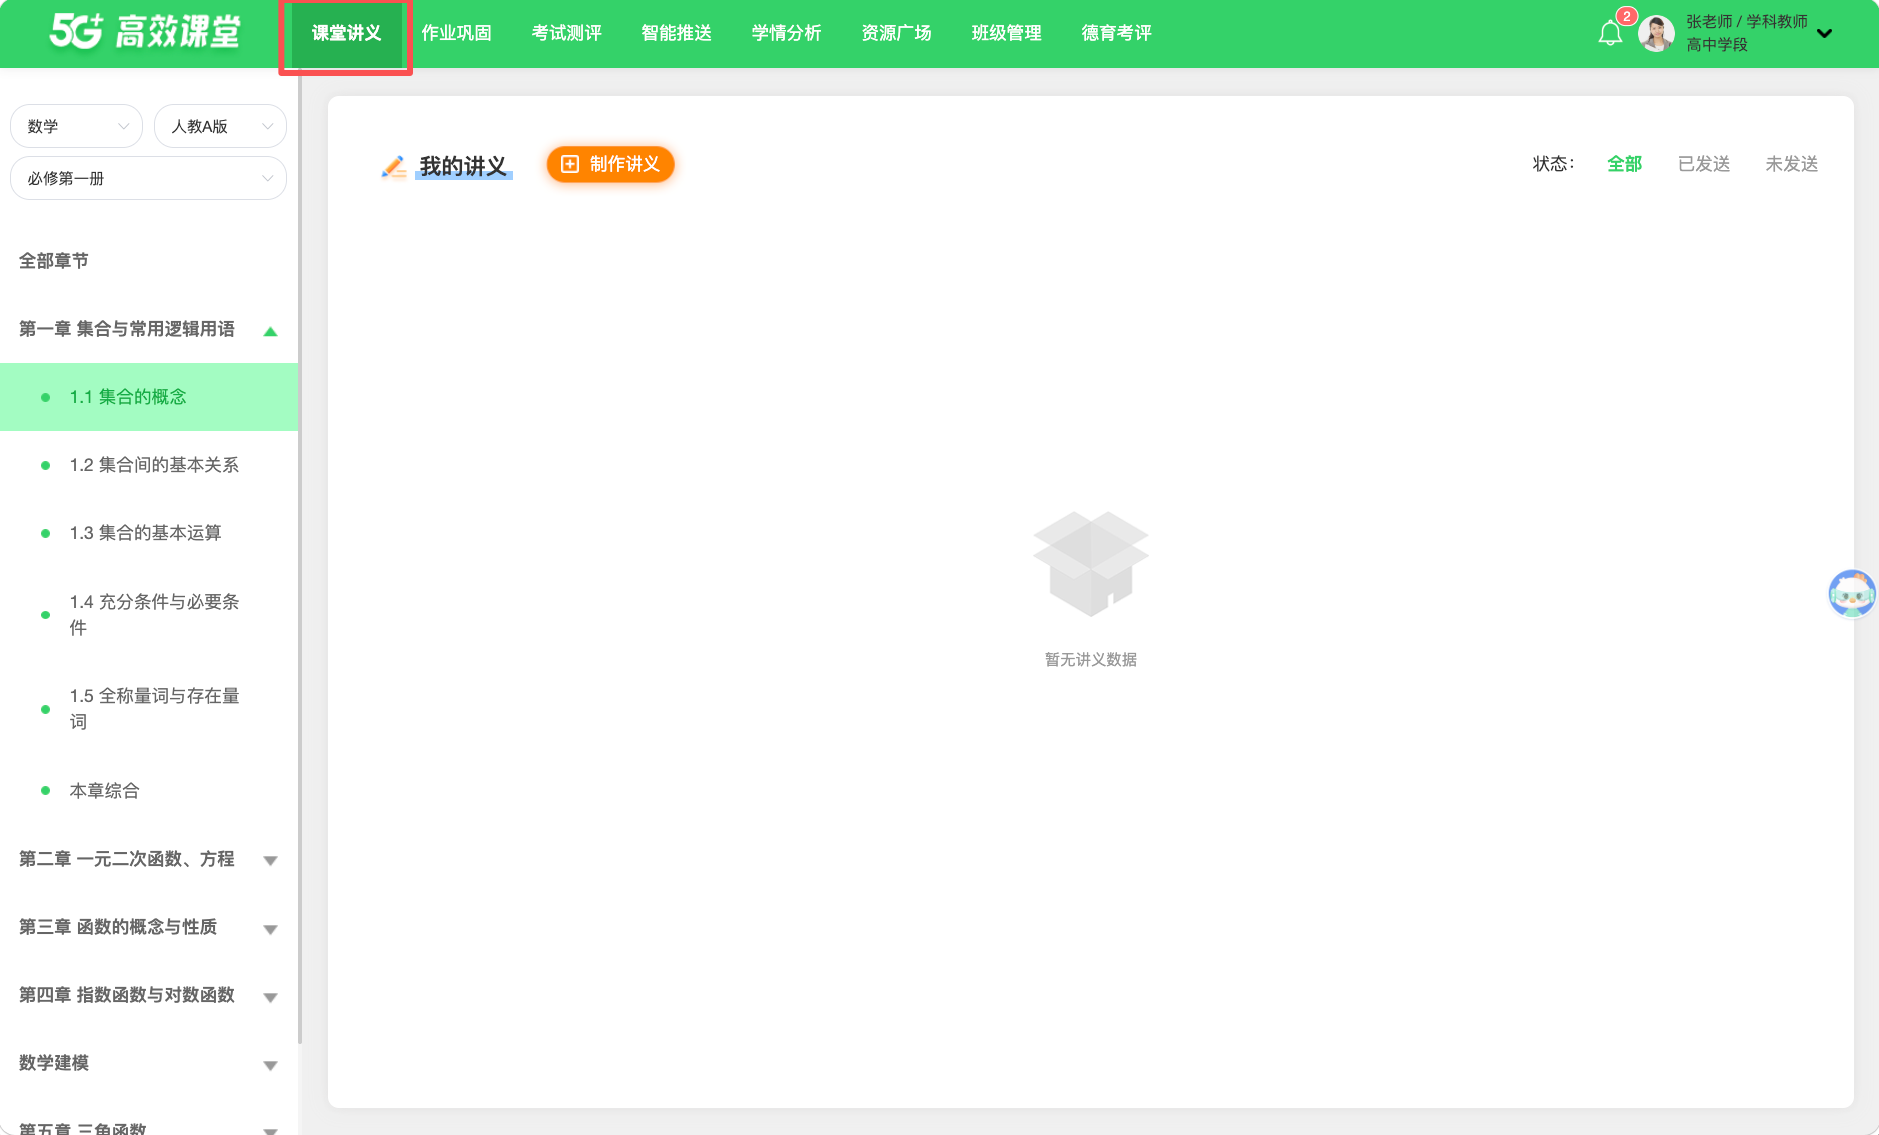The image size is (1879, 1135).
Task: Click the pencil icon beside 我的讲义
Action: point(394,166)
